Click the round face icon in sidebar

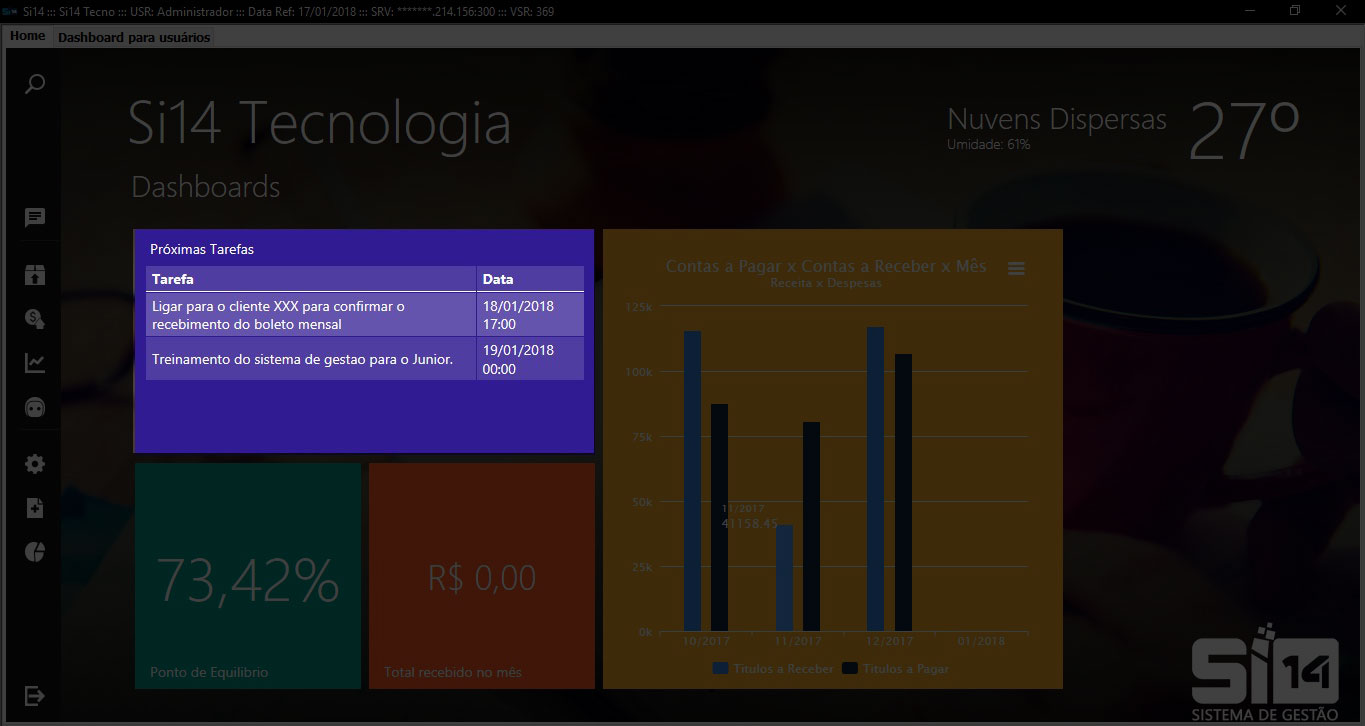(x=35, y=408)
